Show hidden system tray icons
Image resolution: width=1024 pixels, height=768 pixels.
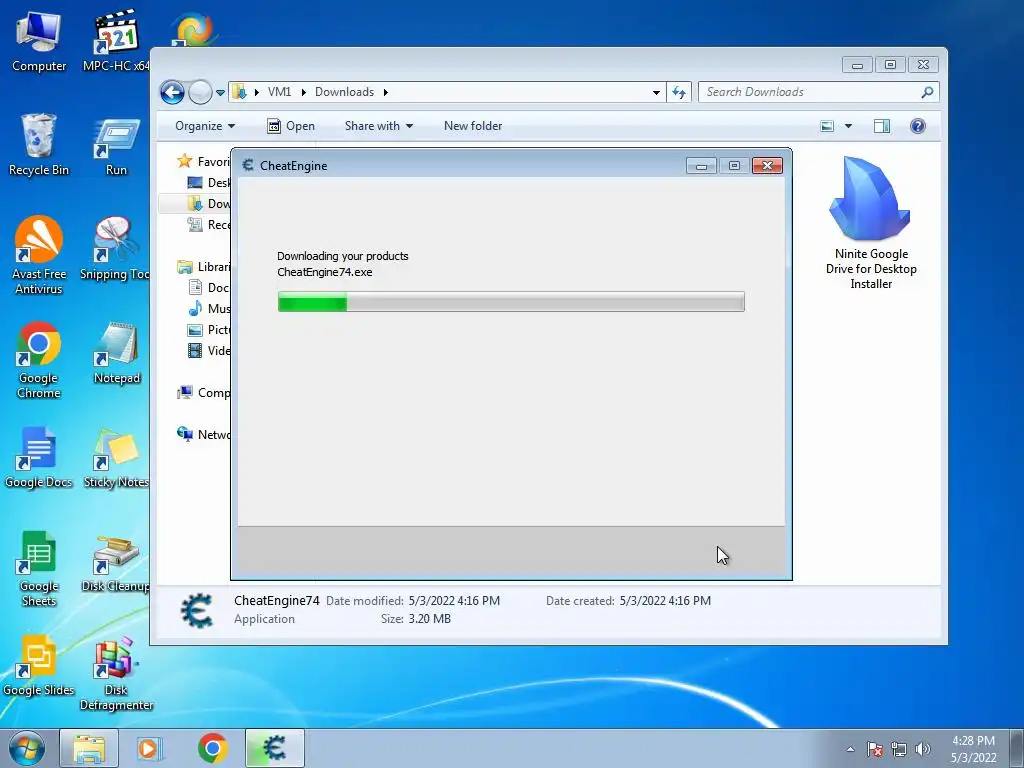[850, 749]
